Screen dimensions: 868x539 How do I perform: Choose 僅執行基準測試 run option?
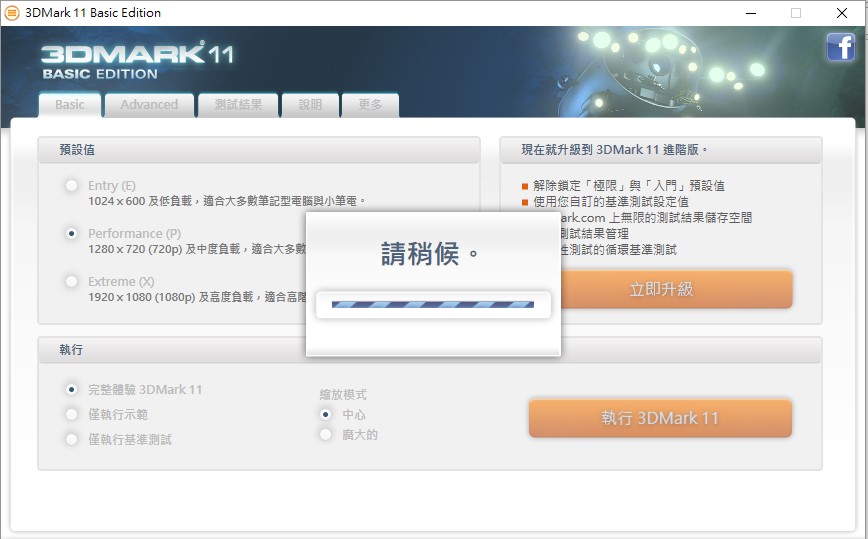71,439
